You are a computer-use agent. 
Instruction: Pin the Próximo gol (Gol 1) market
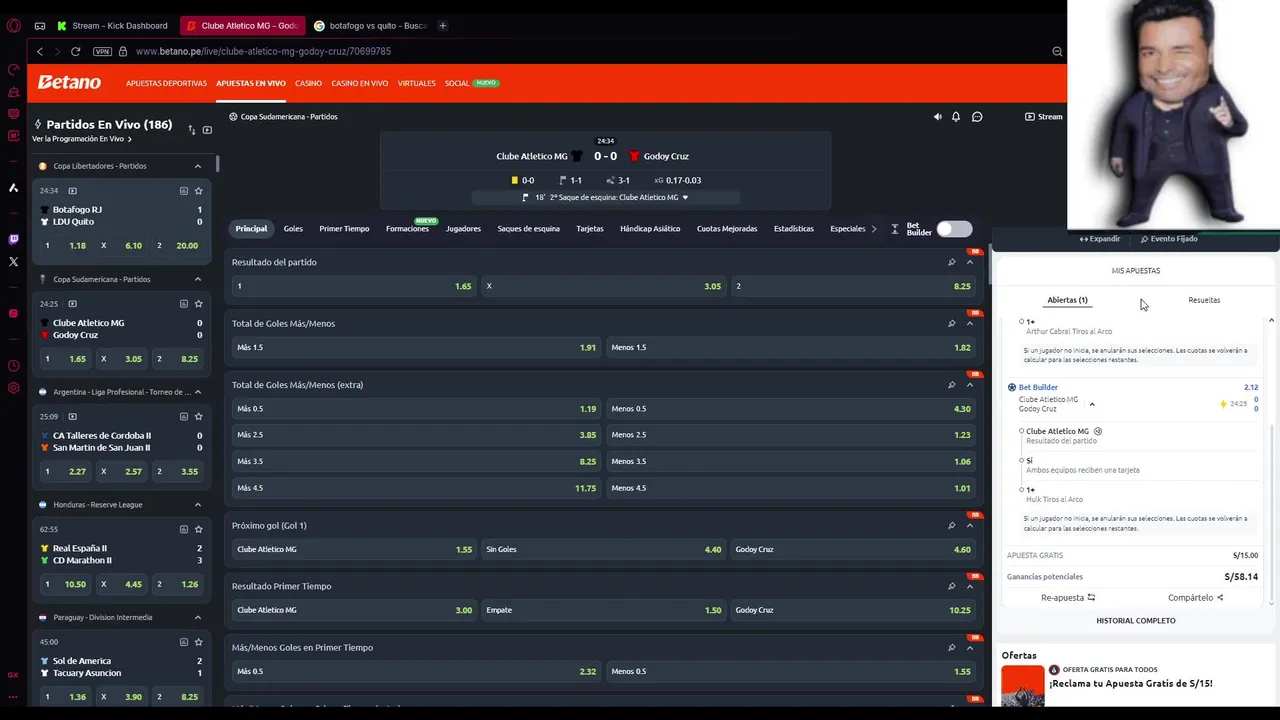[x=952, y=525]
